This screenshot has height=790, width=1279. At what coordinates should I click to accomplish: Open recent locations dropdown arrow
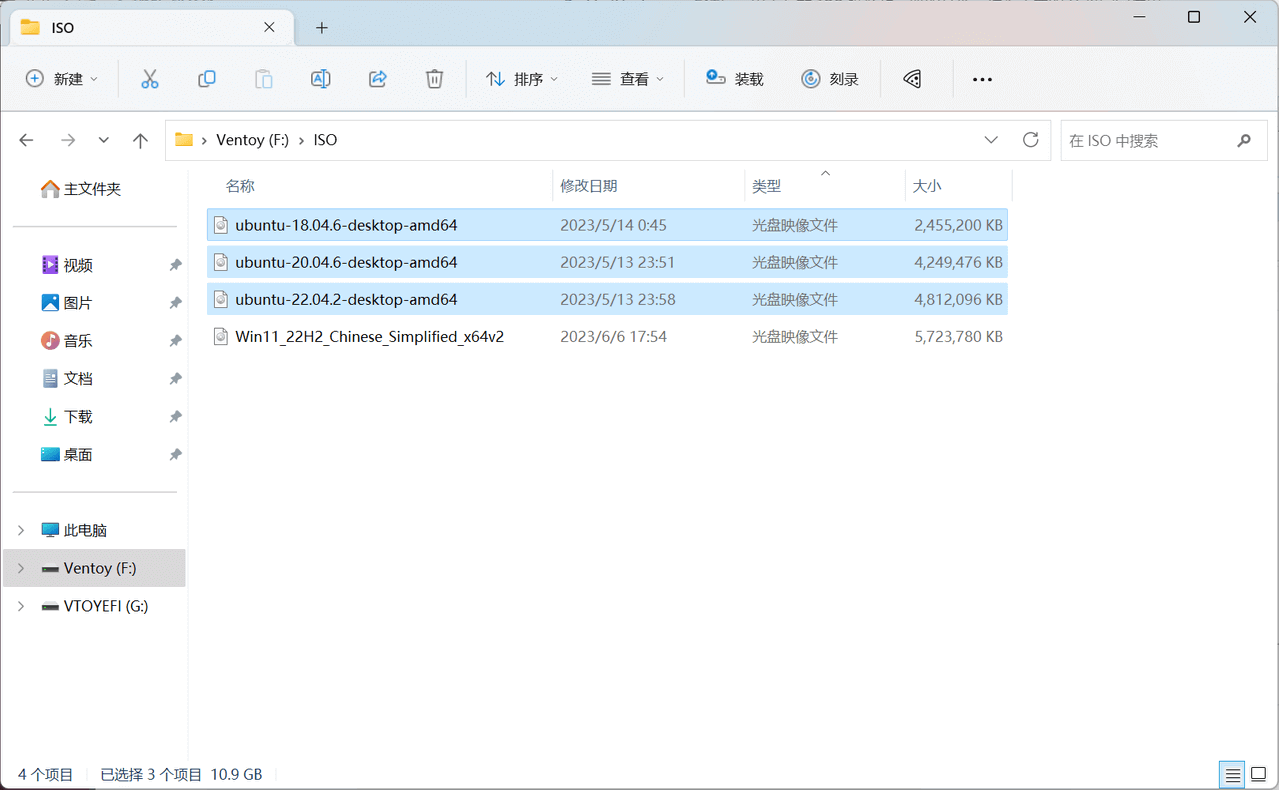point(104,140)
